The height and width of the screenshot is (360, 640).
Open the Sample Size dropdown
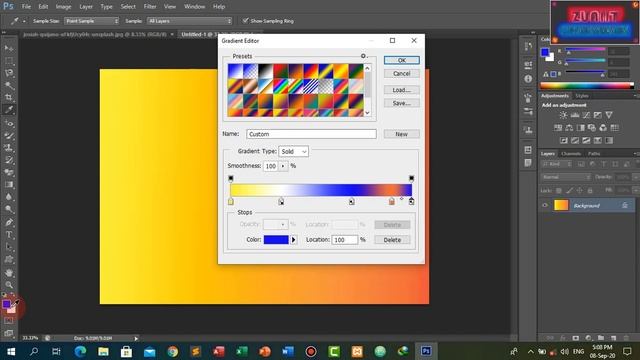pos(91,21)
